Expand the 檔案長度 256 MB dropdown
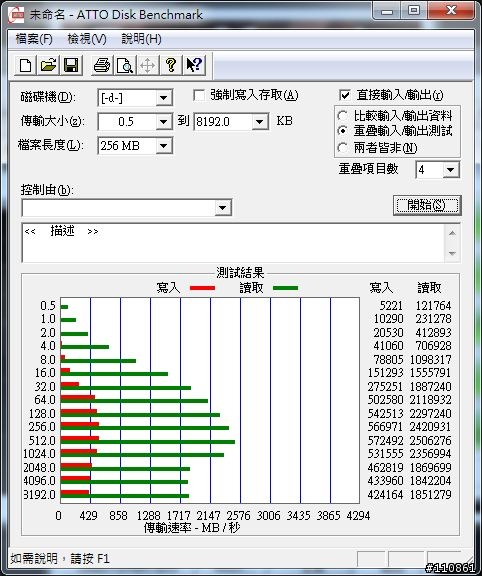The image size is (482, 576). pyautogui.click(x=163, y=146)
